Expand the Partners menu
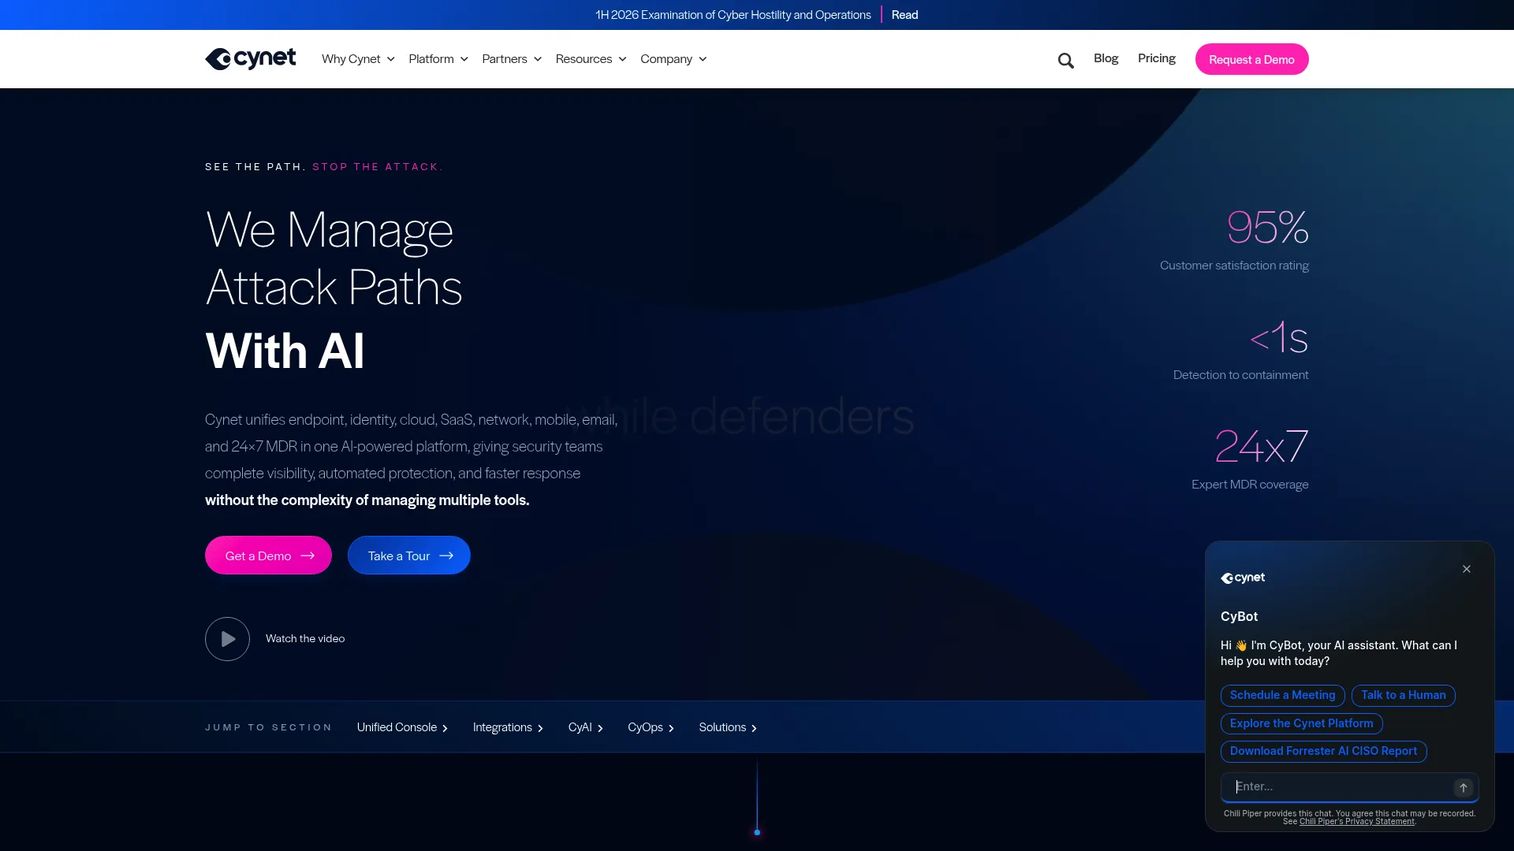This screenshot has height=851, width=1514. (512, 59)
